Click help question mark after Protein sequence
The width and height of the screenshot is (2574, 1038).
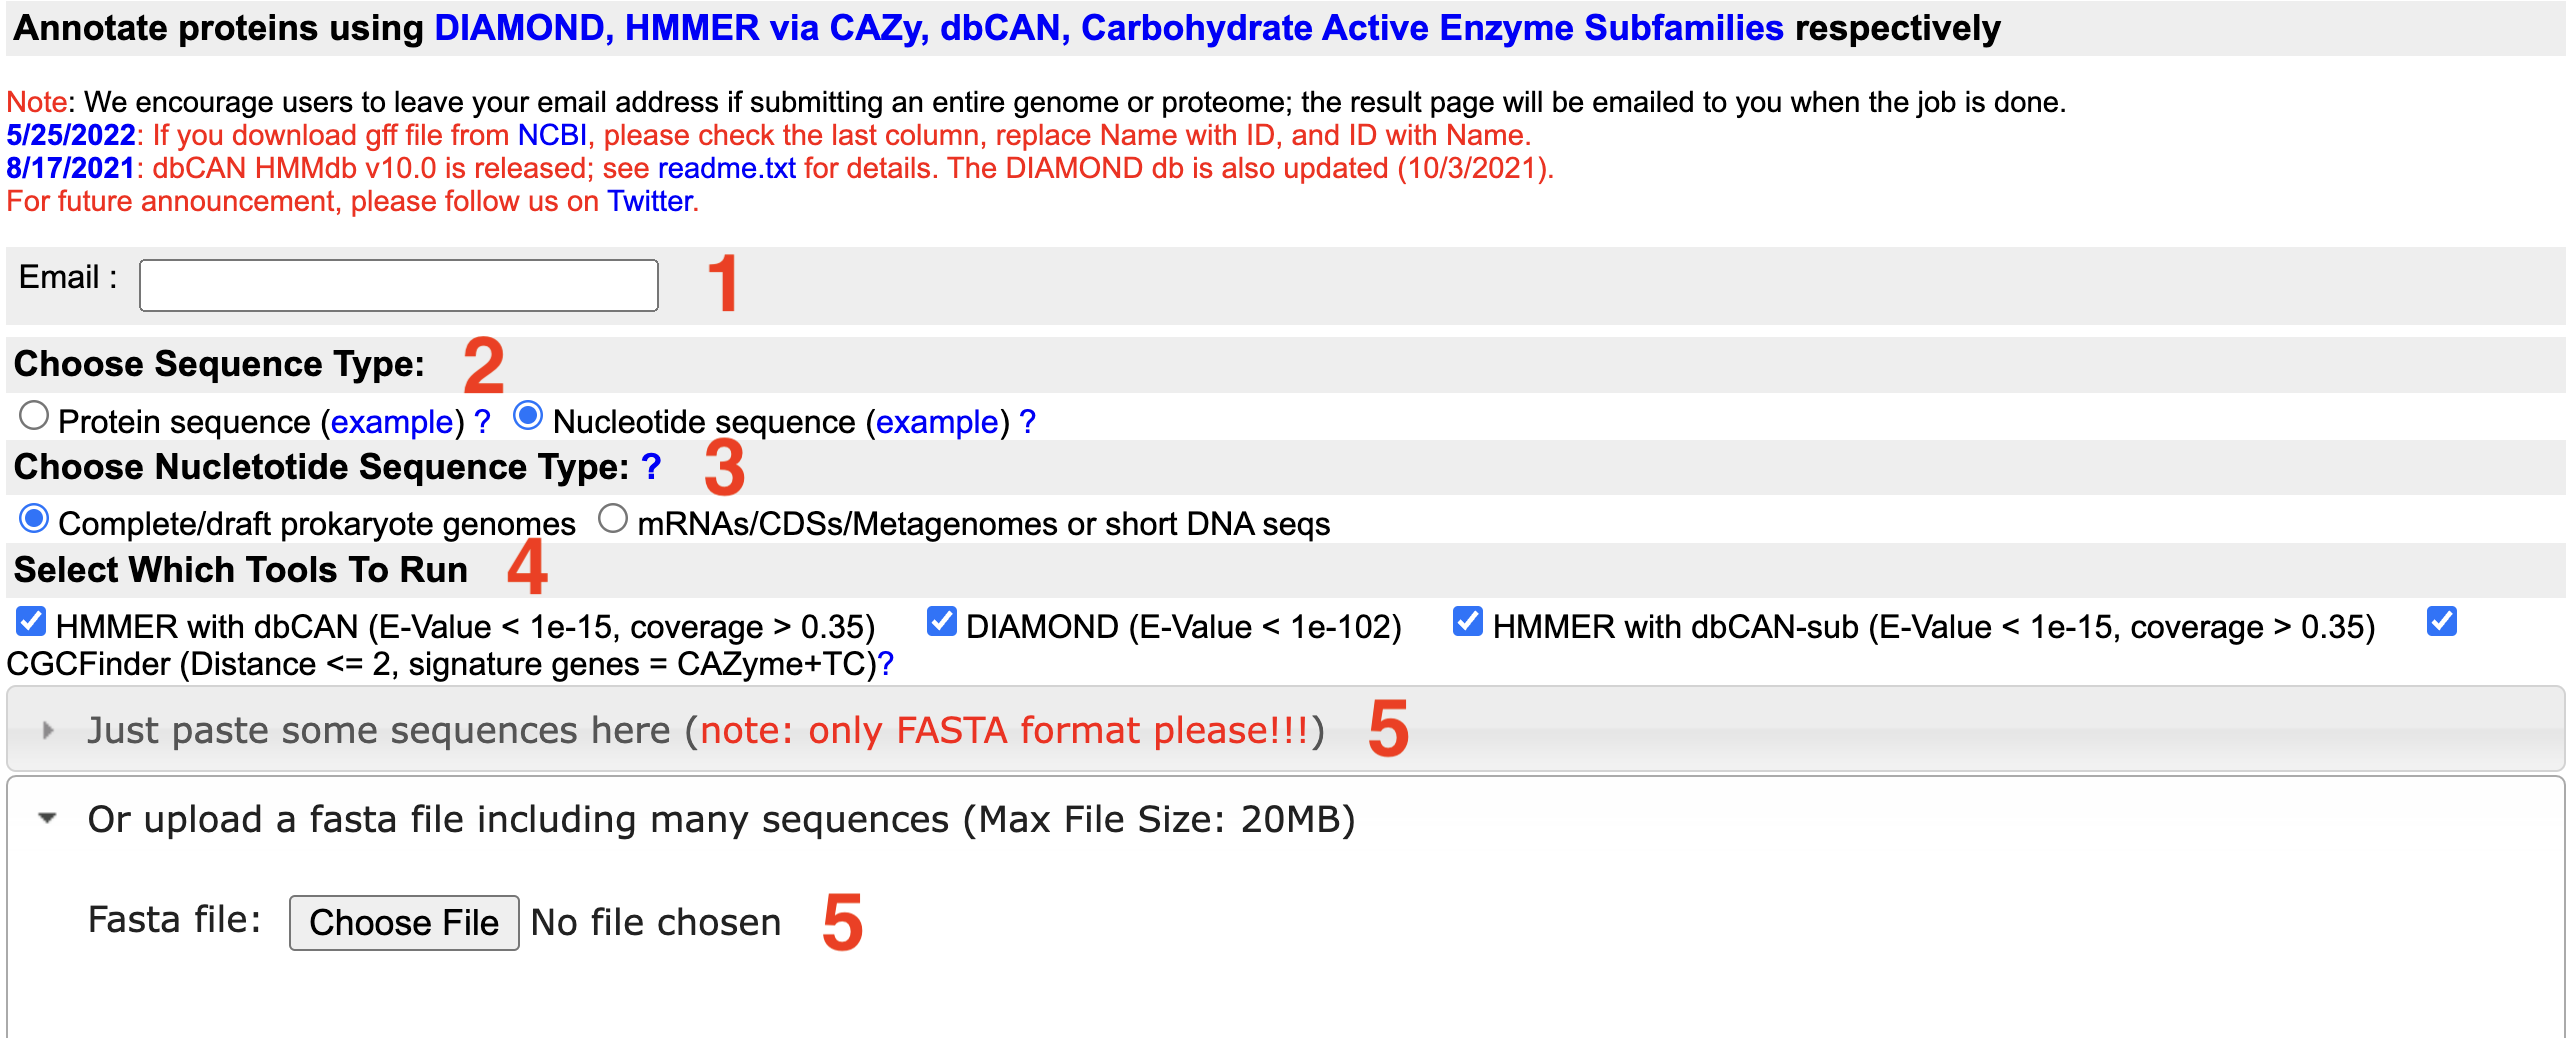pyautogui.click(x=482, y=422)
